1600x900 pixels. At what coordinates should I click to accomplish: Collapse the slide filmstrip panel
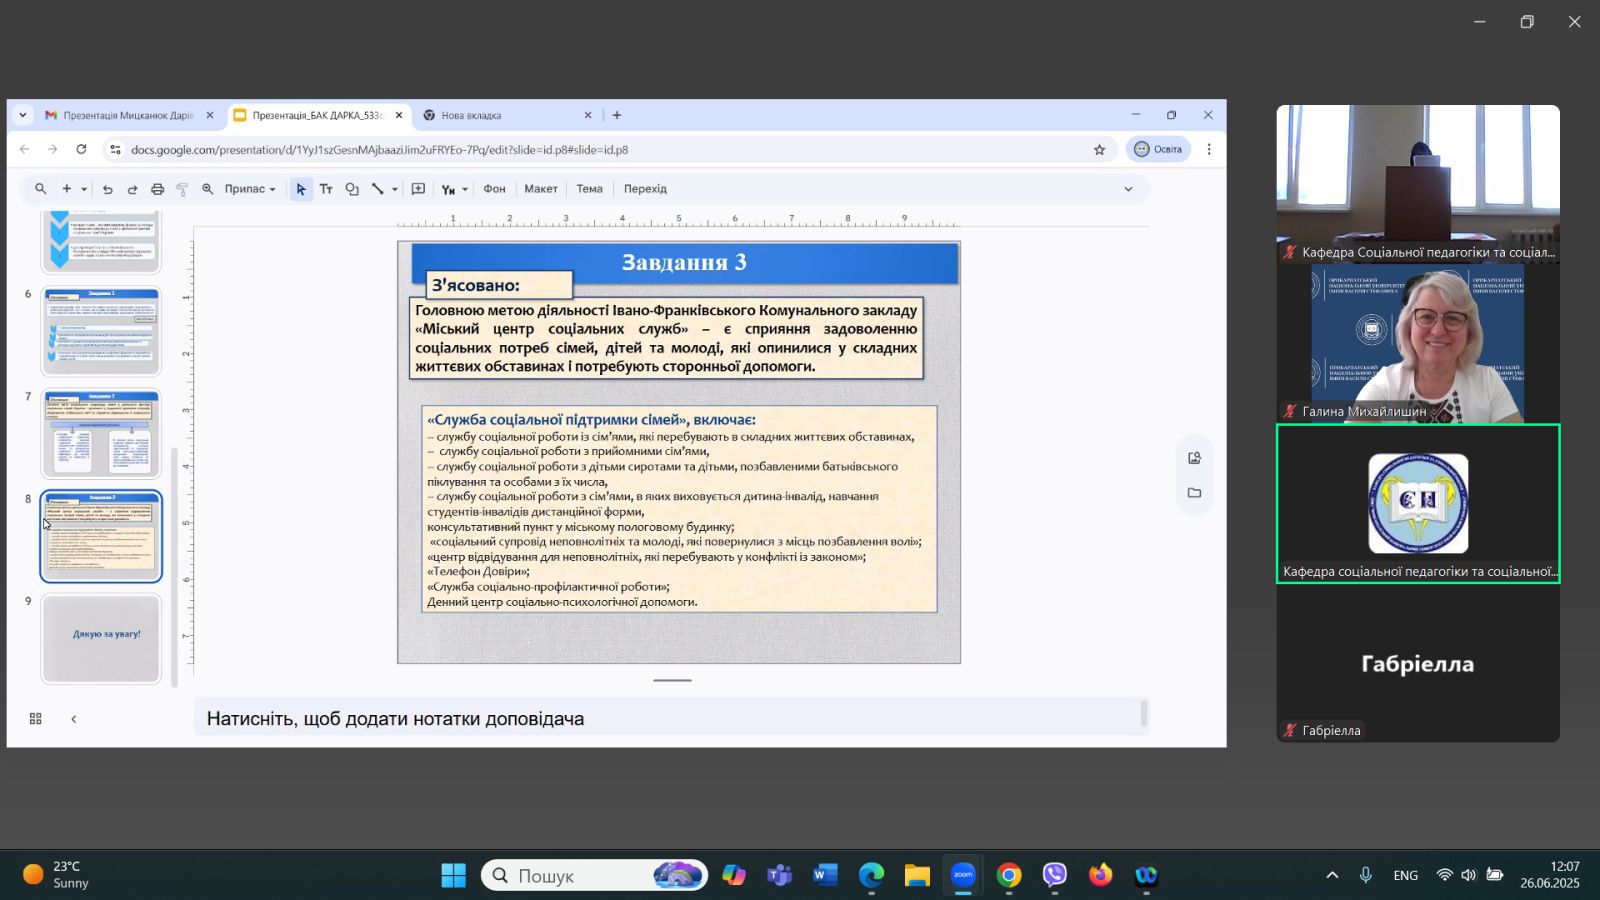(x=74, y=719)
